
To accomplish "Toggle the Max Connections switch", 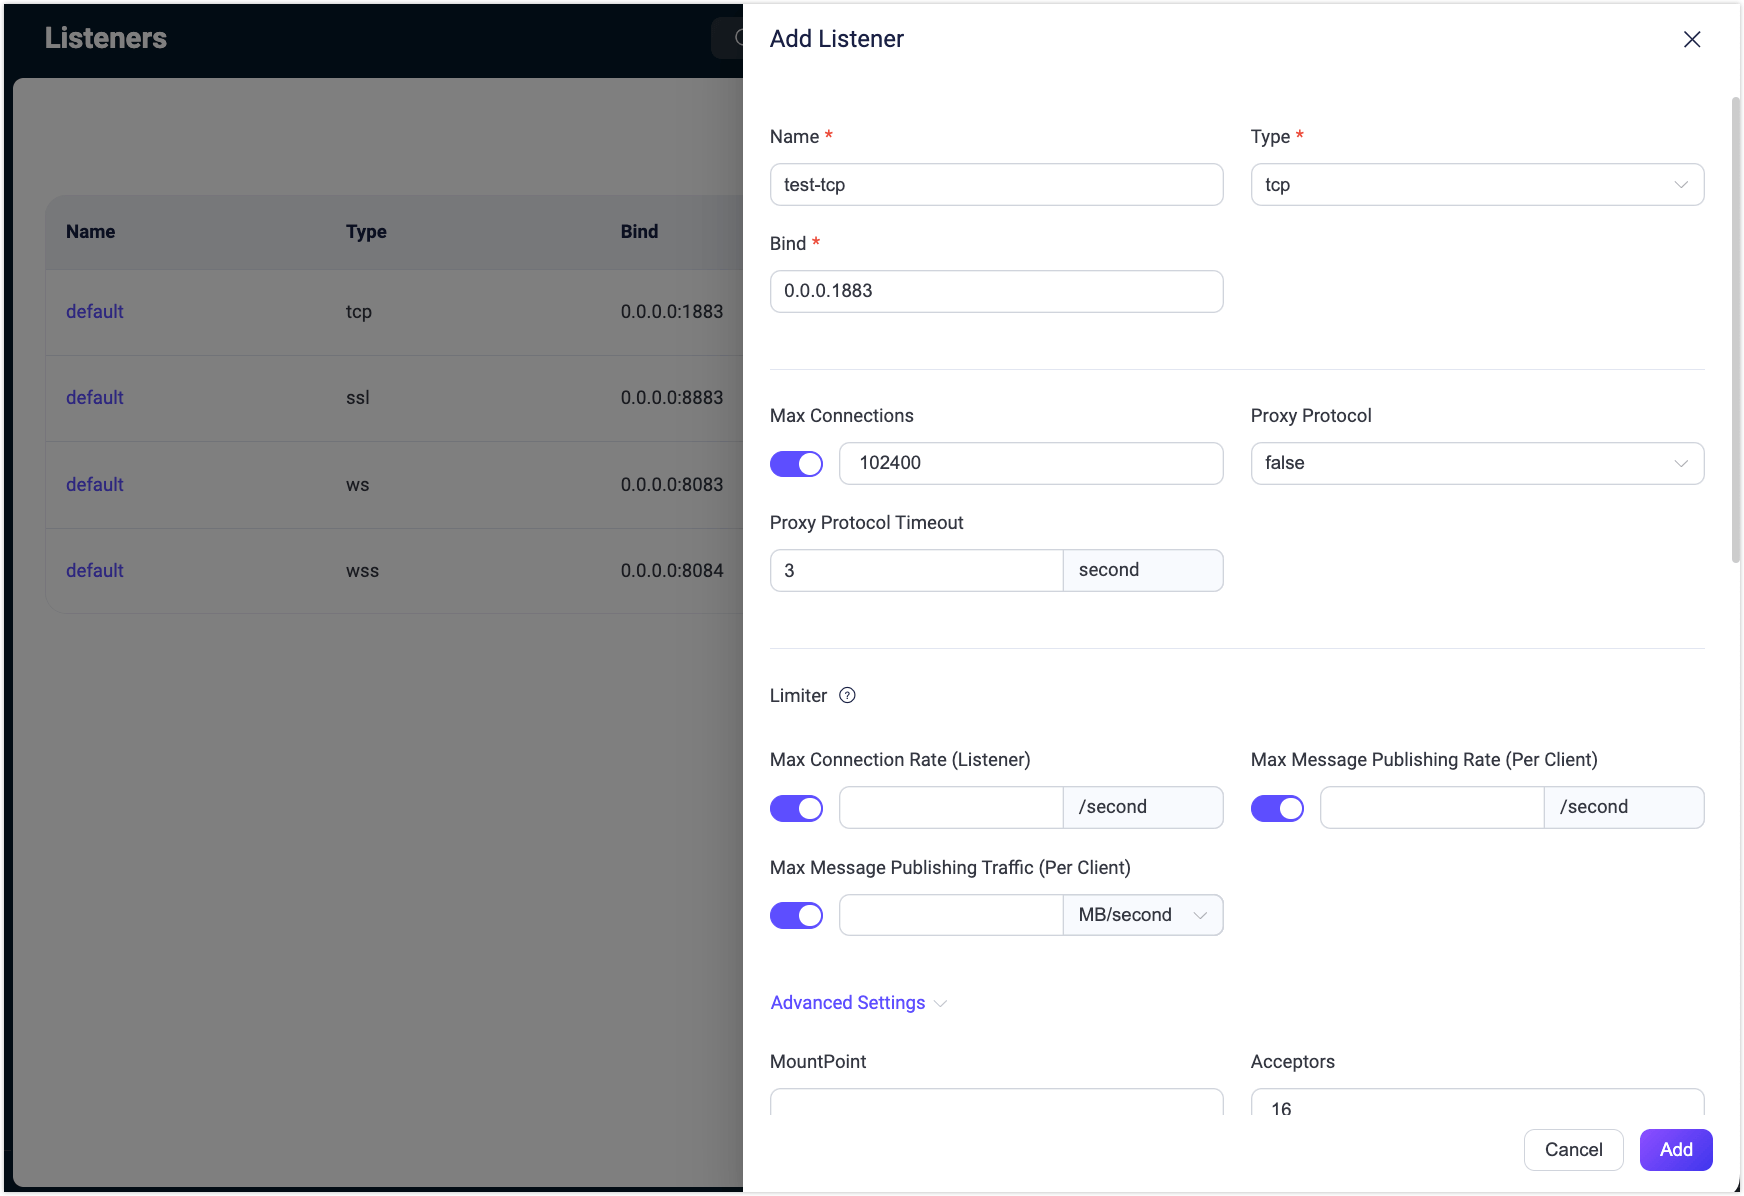I will click(x=796, y=464).
